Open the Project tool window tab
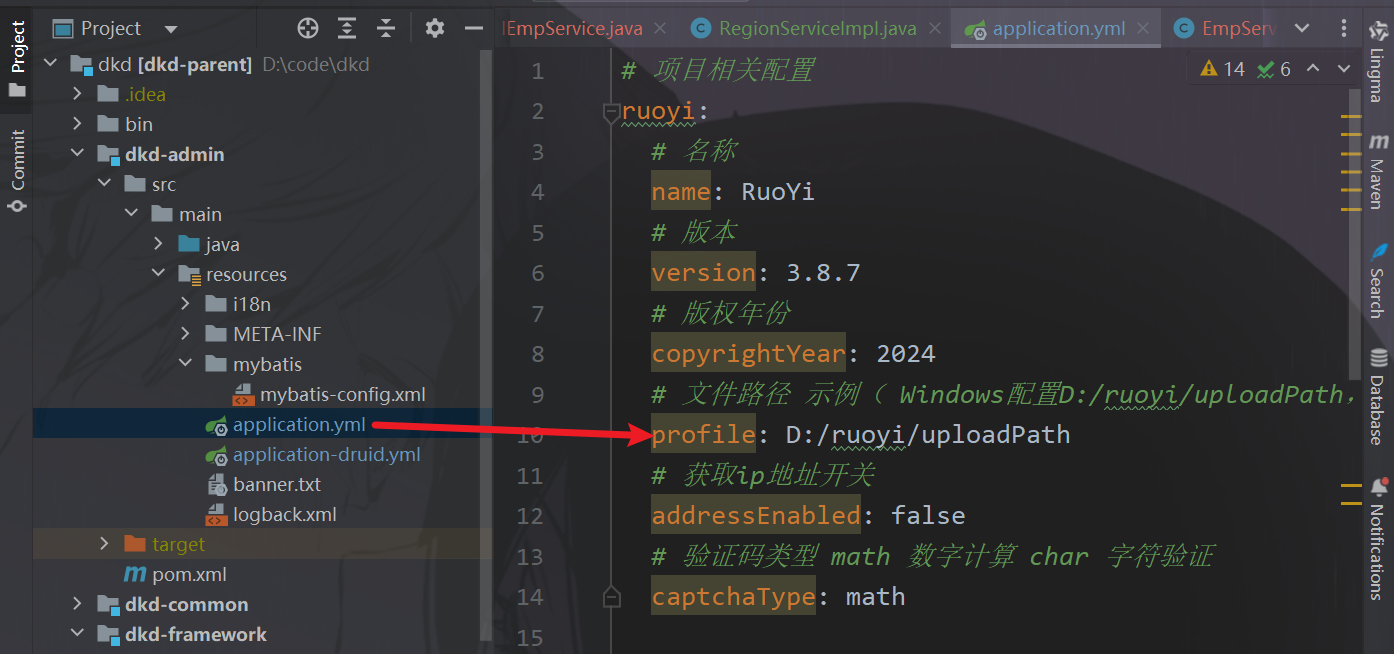Image resolution: width=1394 pixels, height=654 pixels. (17, 58)
